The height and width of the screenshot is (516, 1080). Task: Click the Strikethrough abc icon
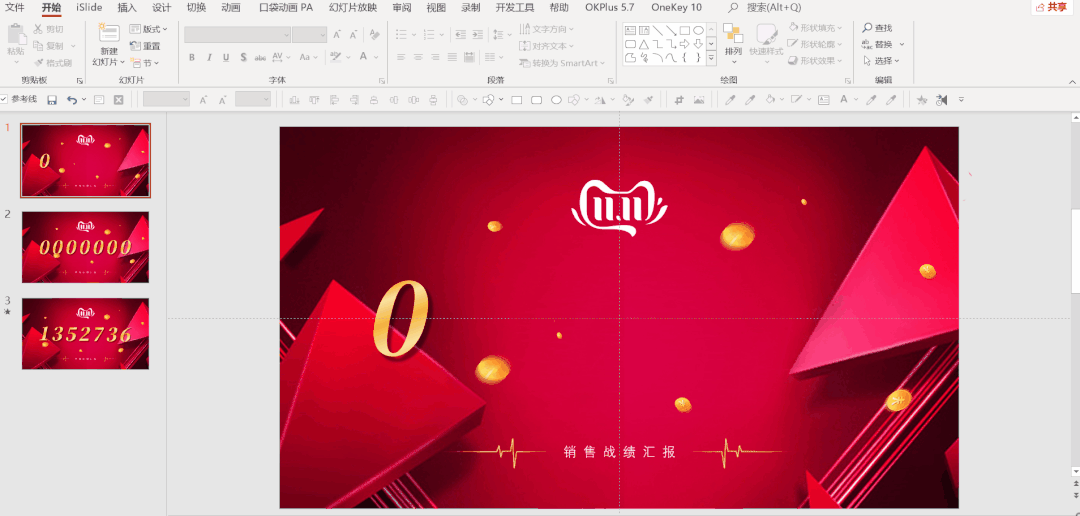tap(260, 57)
